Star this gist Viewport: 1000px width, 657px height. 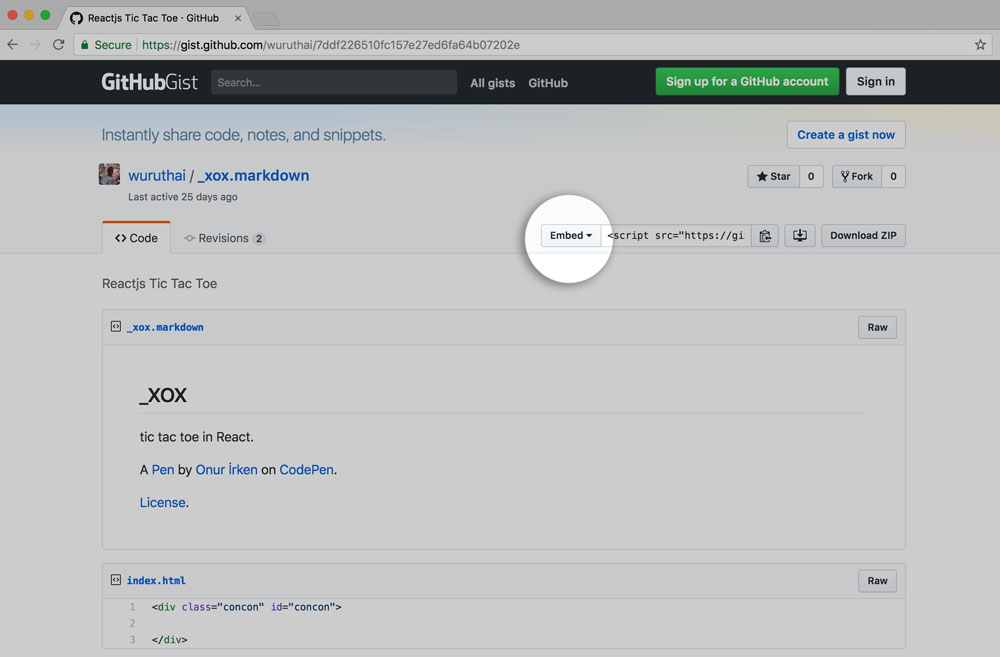pos(773,177)
